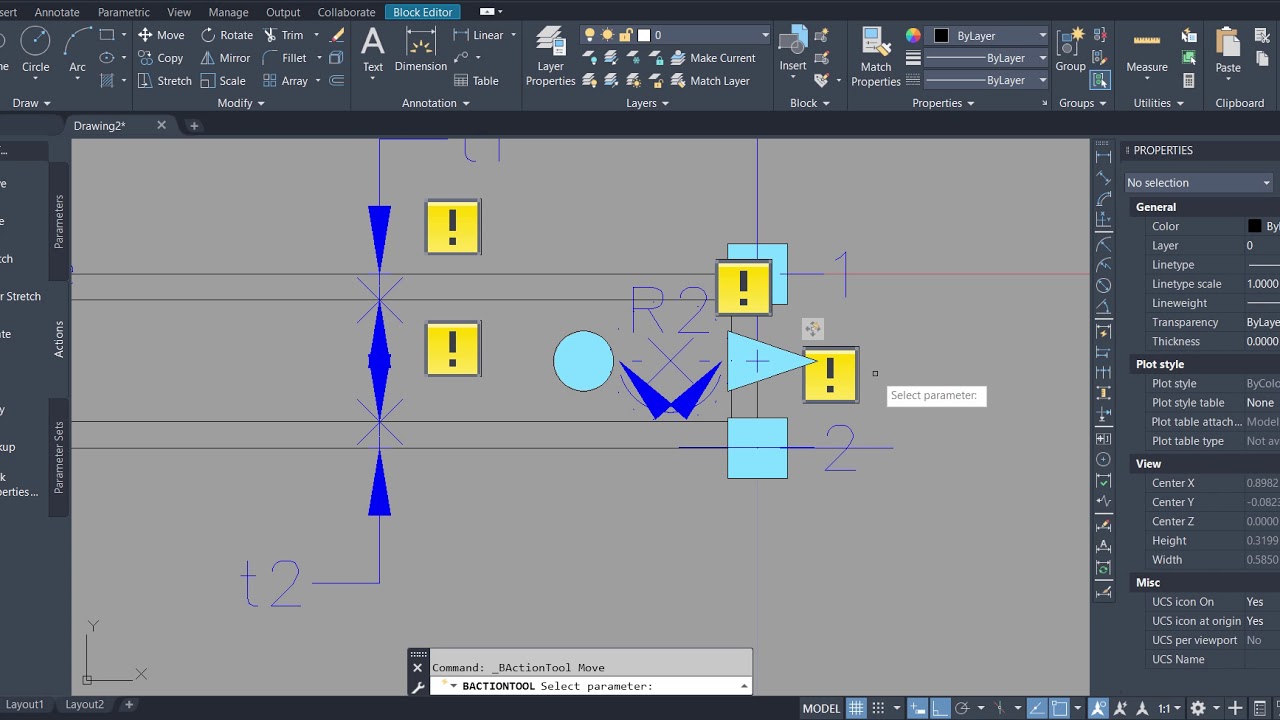Open Layer Properties manager

click(551, 57)
